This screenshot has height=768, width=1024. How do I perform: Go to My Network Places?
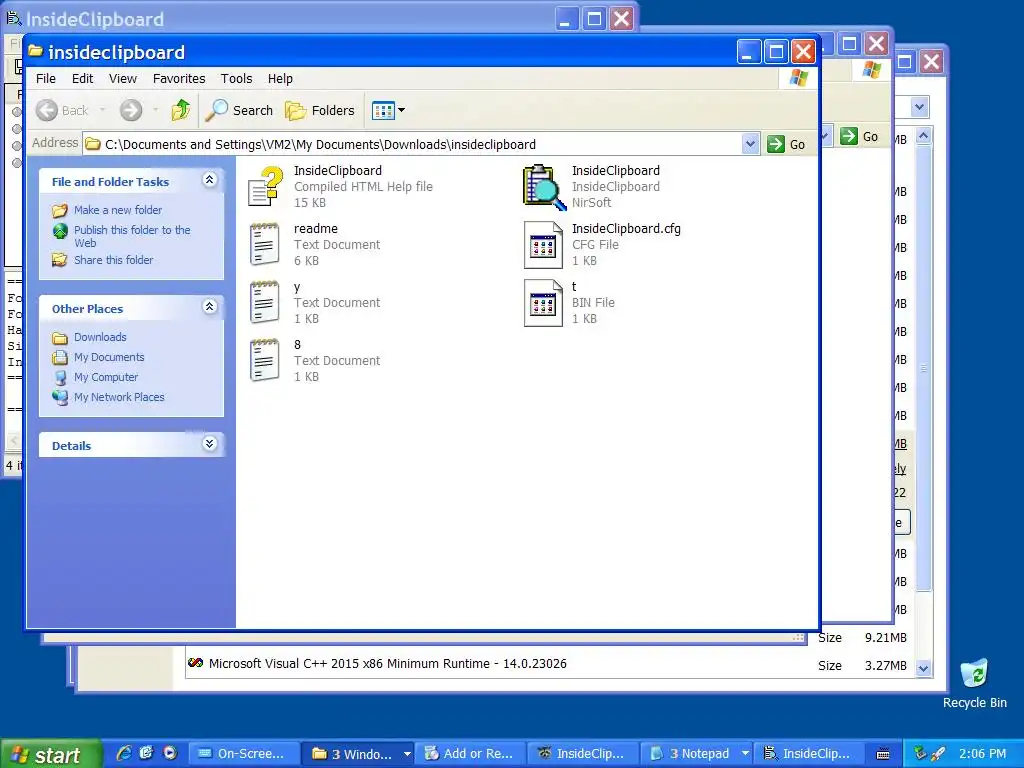(x=119, y=397)
